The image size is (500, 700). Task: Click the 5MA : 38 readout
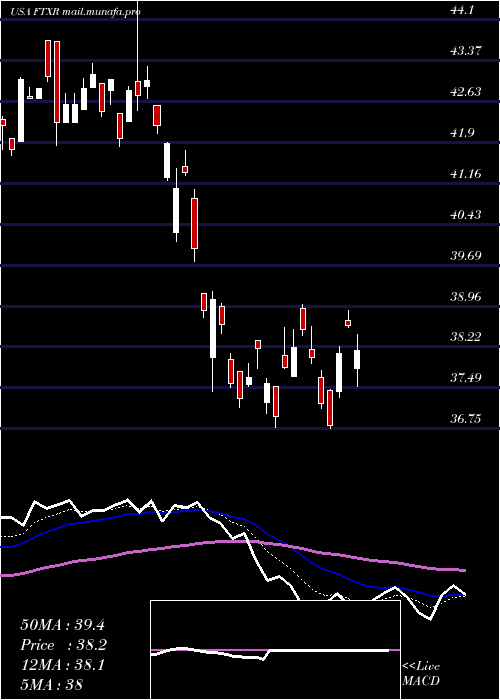click(52, 684)
